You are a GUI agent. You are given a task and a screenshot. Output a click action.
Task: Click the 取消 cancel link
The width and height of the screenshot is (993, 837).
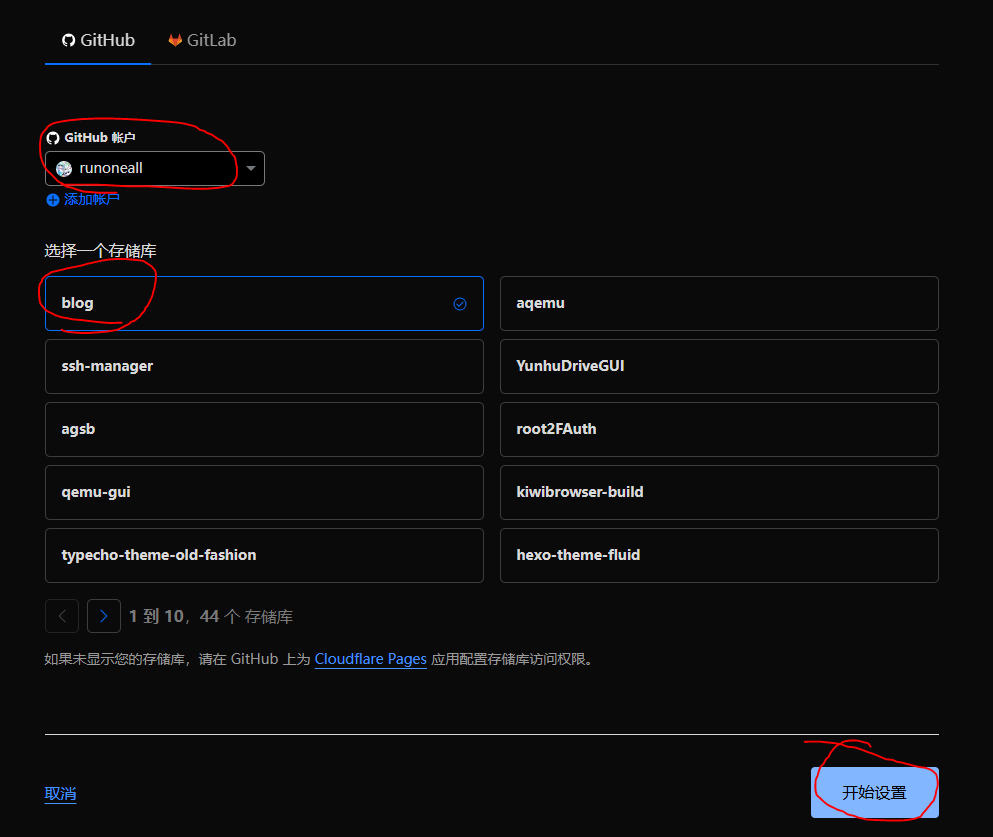(x=60, y=793)
